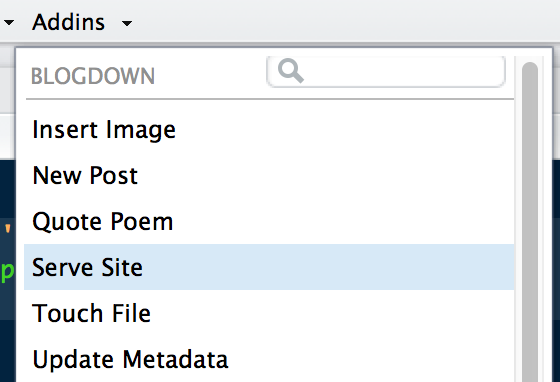
Task: Click the magnifier icon in the addins search box
Action: [x=291, y=71]
